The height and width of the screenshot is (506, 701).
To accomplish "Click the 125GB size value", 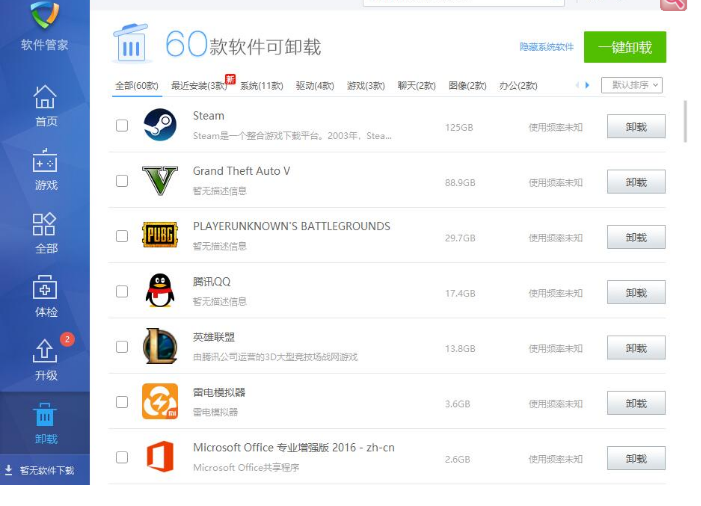I will point(459,127).
